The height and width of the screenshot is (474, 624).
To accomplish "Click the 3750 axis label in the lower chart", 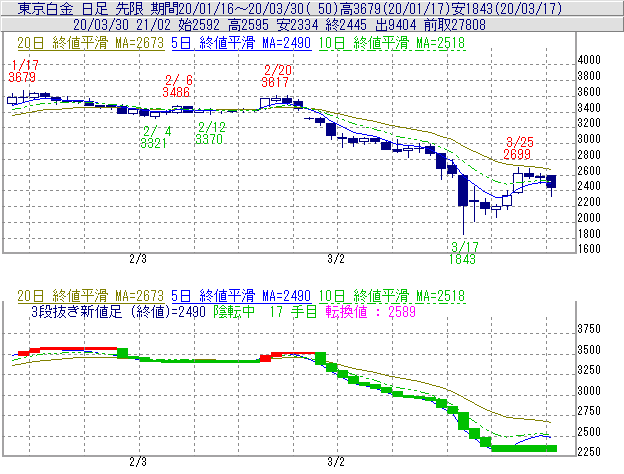I will (589, 329).
